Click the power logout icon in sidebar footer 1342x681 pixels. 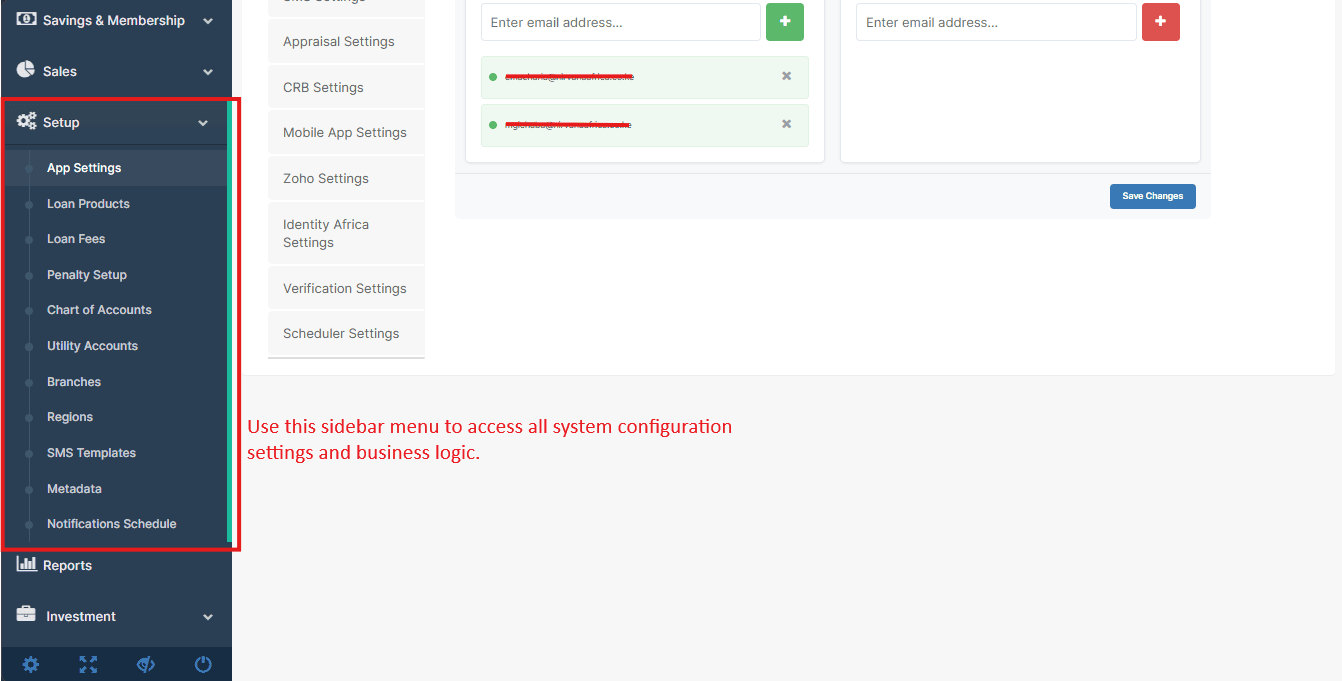pos(203,664)
